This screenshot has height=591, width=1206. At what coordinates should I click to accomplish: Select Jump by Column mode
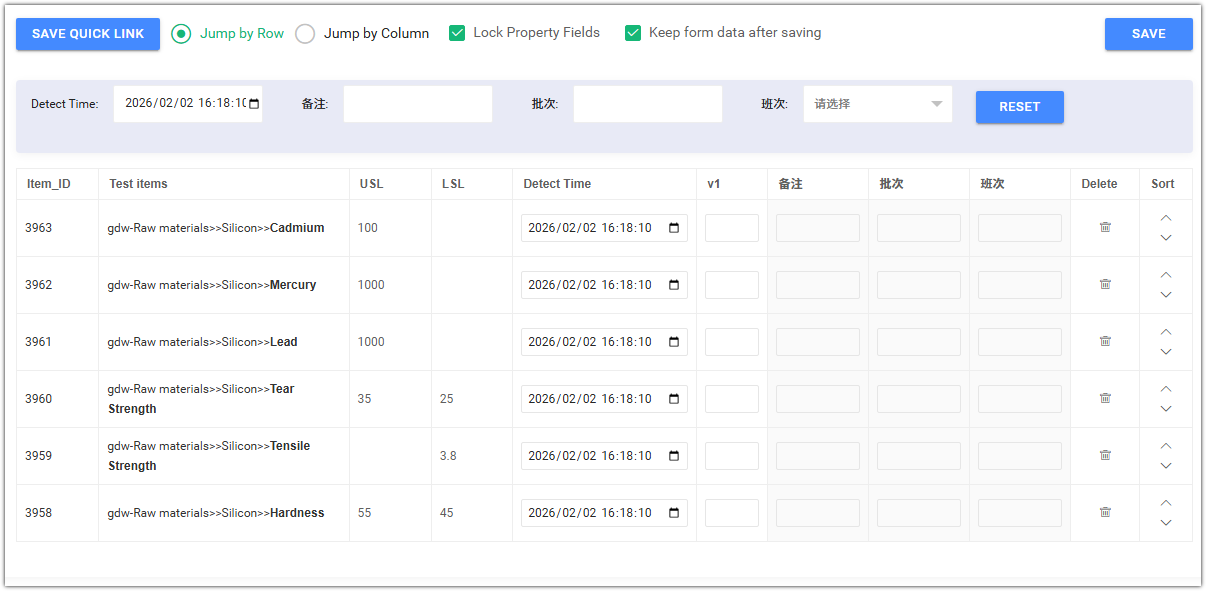305,32
